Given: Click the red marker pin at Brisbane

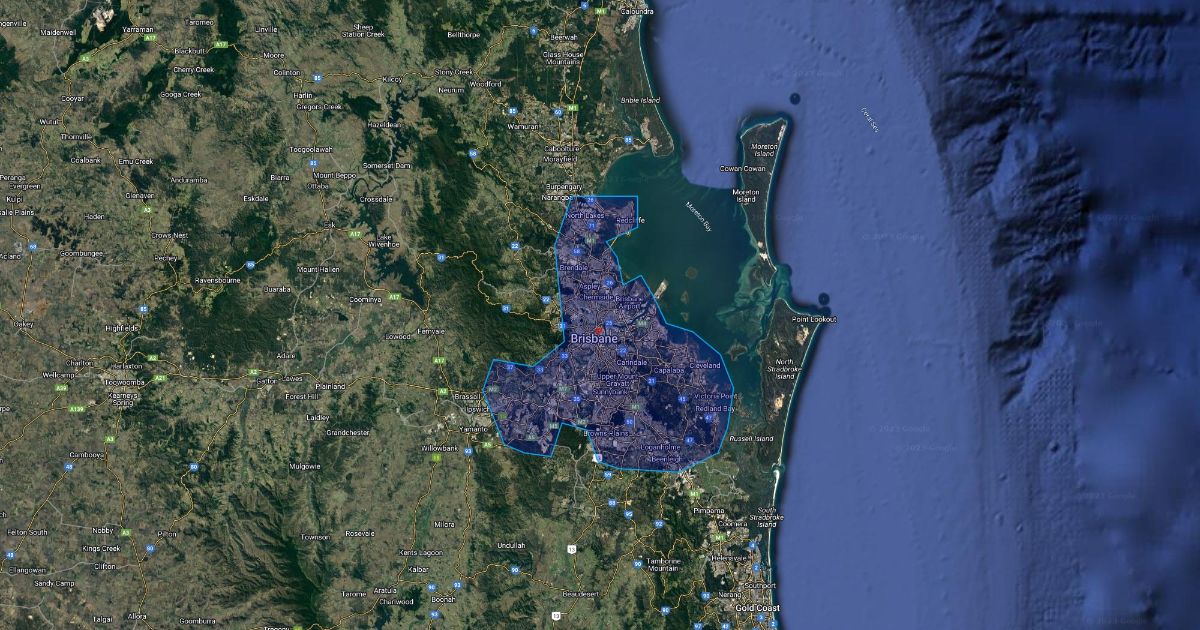Looking at the screenshot, I should pyautogui.click(x=599, y=329).
